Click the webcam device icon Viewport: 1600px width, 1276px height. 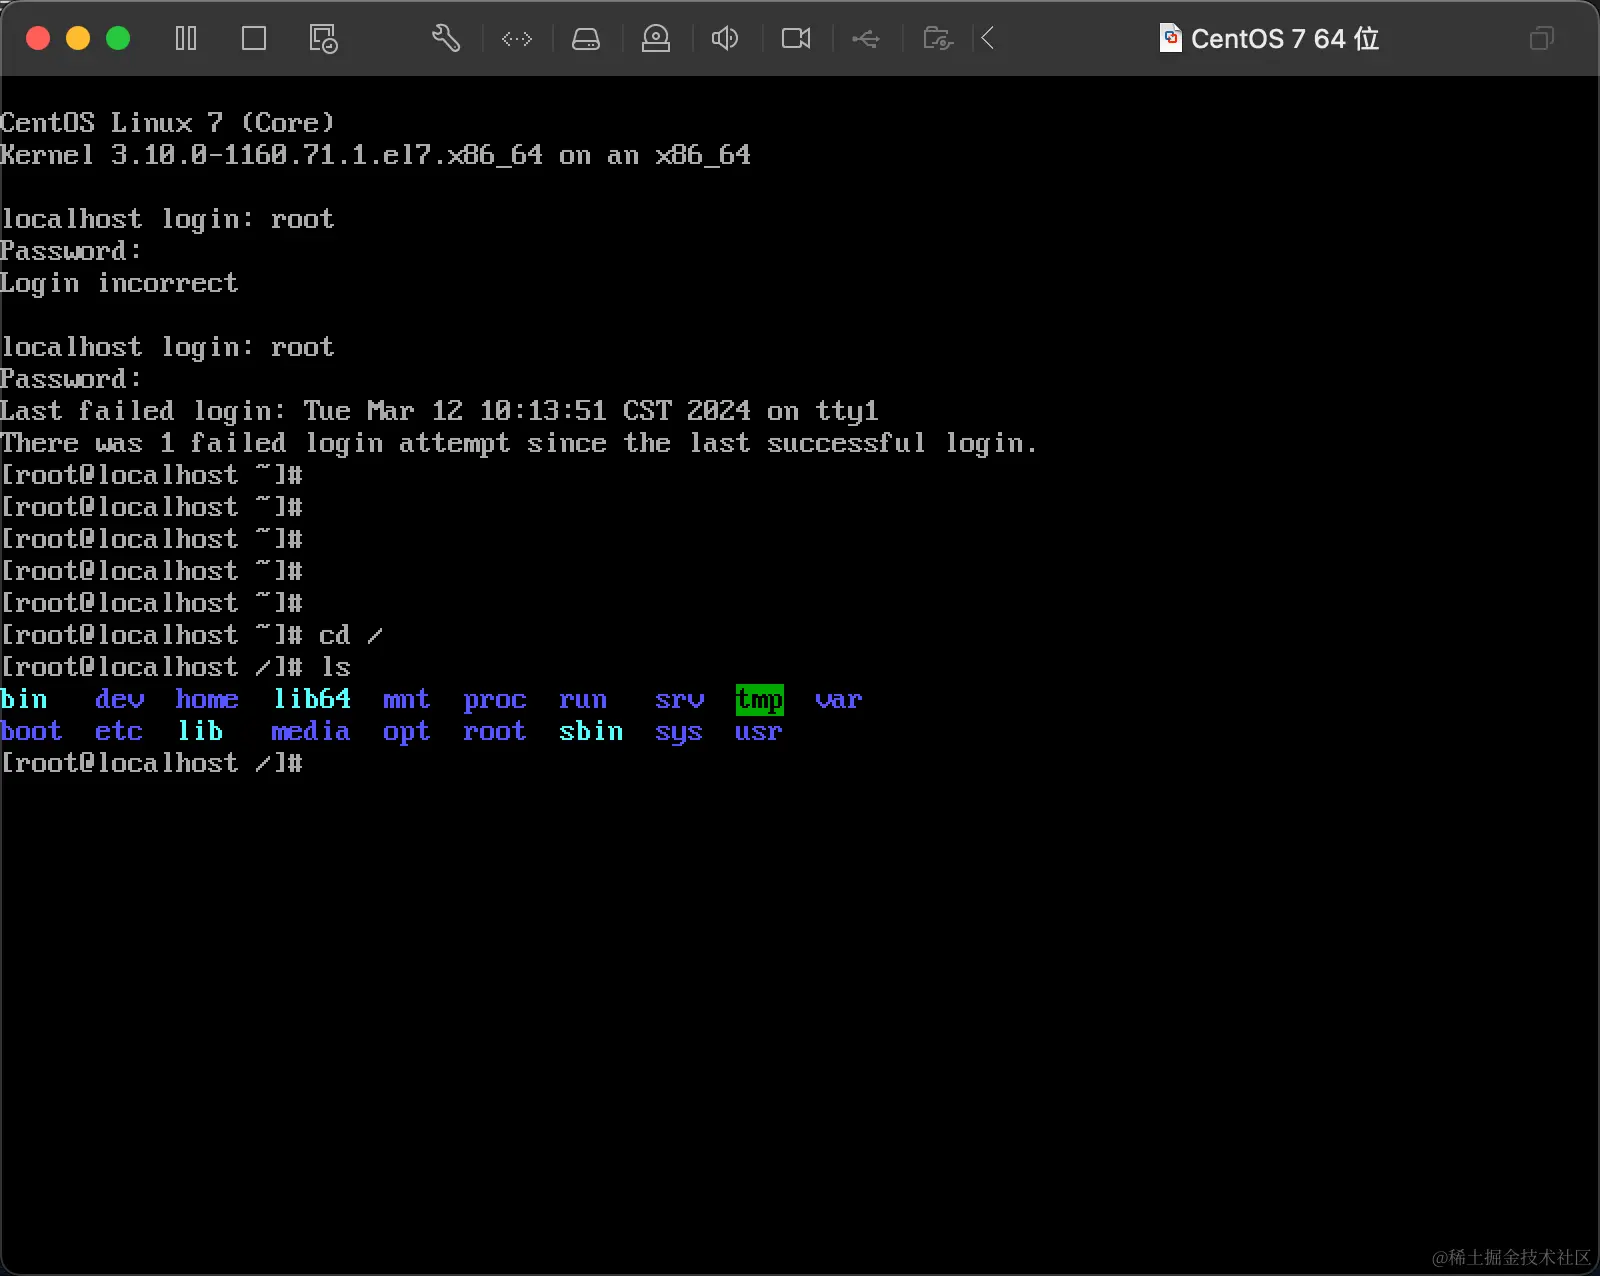(x=656, y=39)
